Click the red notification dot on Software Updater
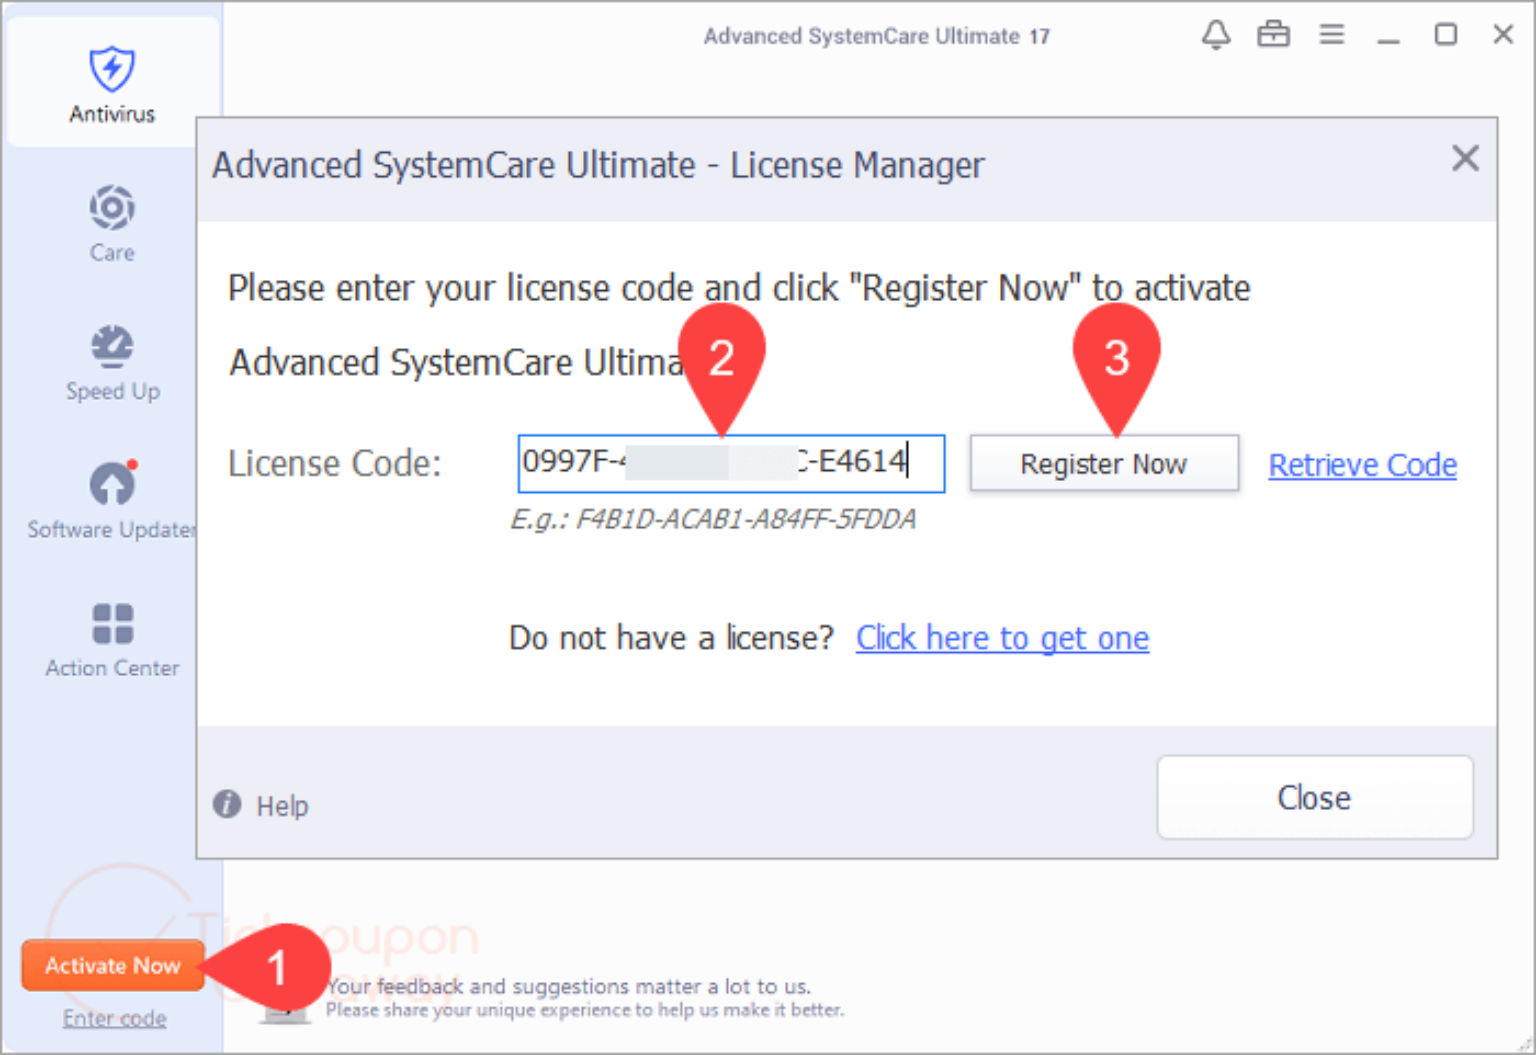1536x1055 pixels. [x=134, y=465]
